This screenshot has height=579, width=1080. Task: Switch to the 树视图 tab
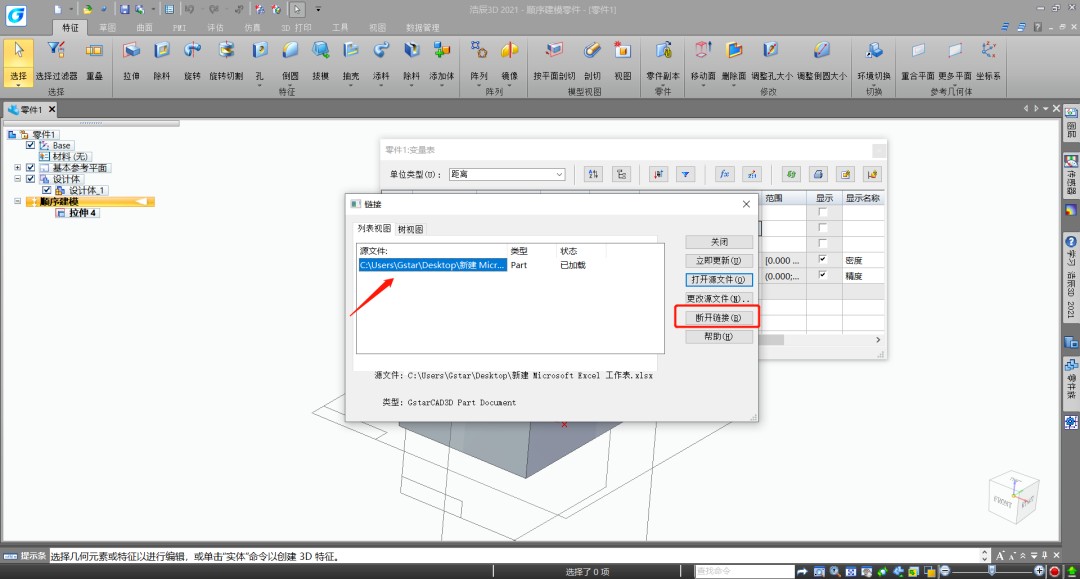pos(411,229)
